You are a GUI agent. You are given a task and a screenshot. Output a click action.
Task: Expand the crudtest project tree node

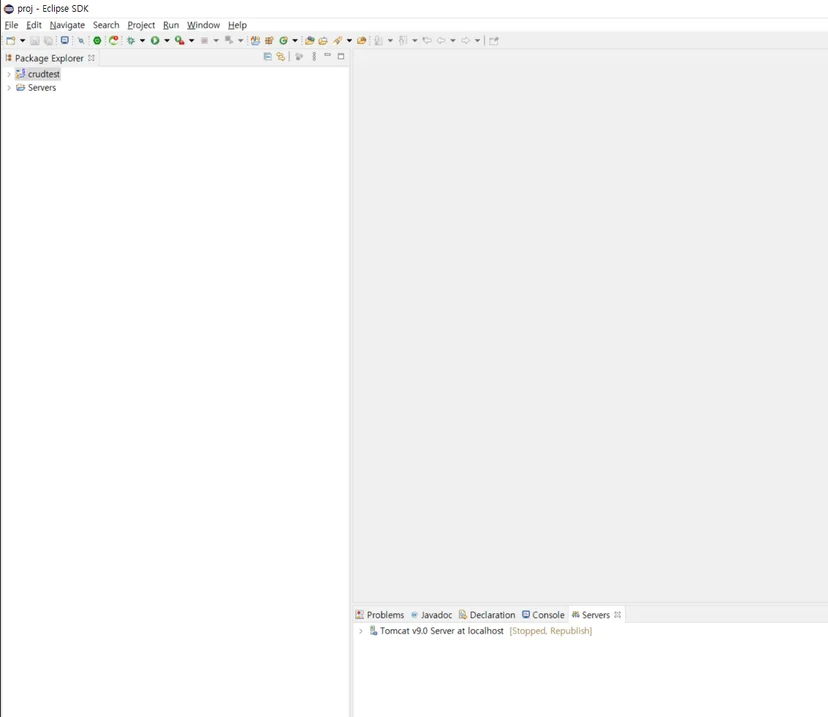point(8,74)
